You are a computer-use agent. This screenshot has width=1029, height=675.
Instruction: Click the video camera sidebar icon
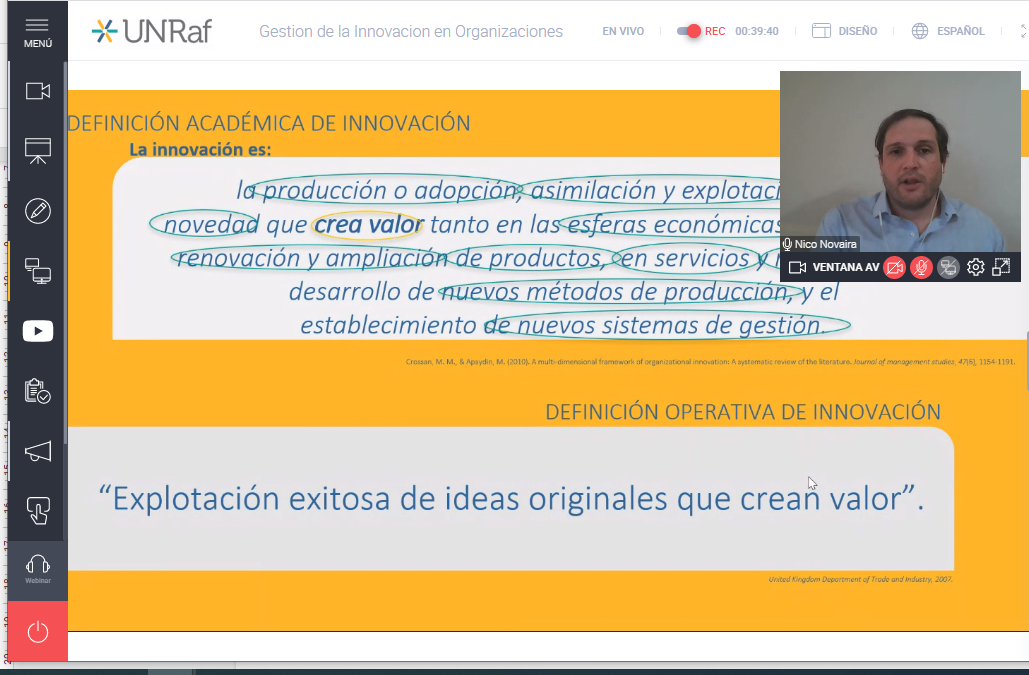pyautogui.click(x=37, y=91)
